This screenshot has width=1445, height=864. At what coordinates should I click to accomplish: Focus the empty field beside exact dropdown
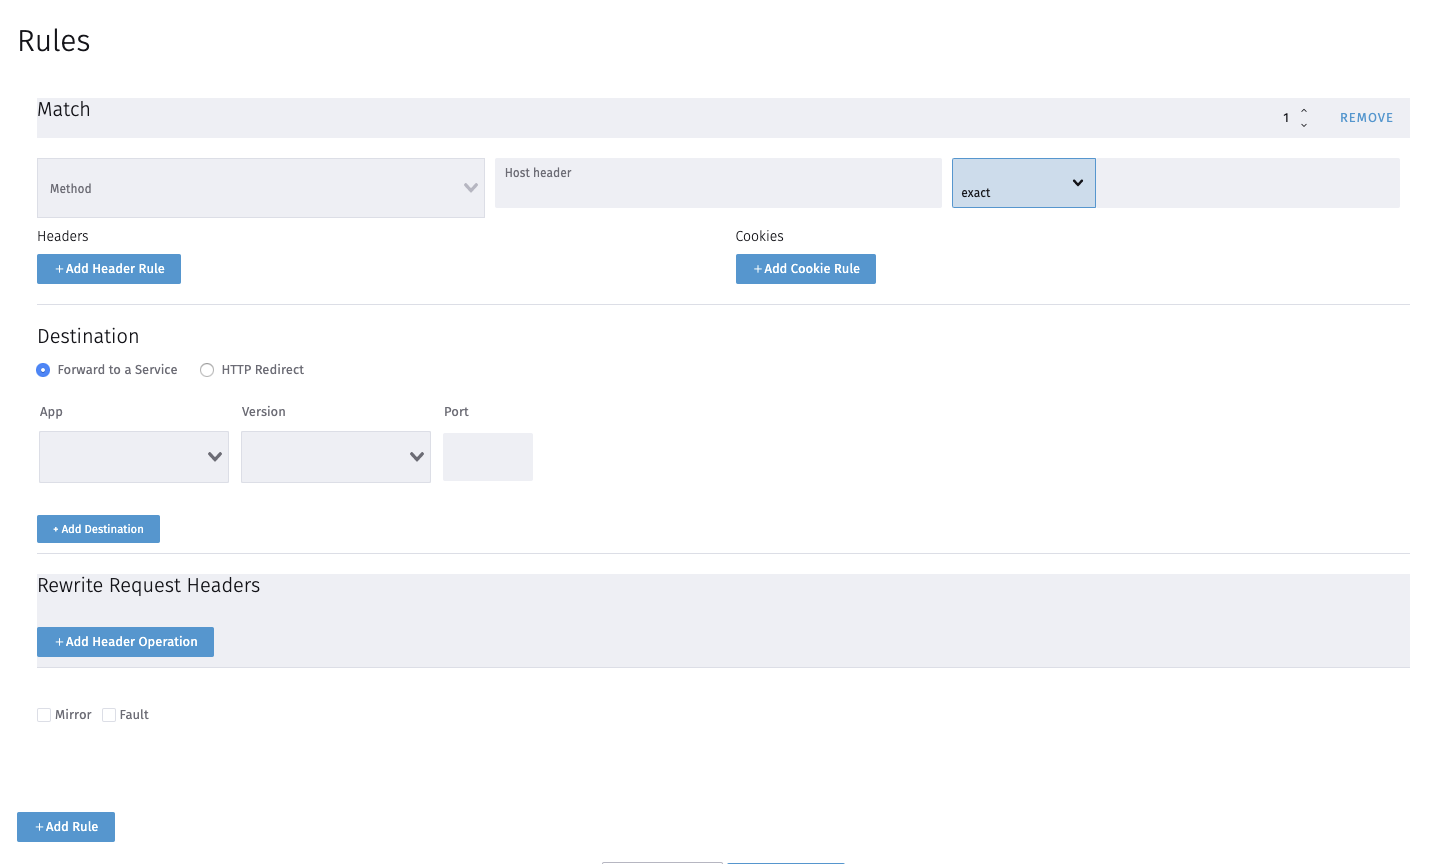(x=1248, y=183)
